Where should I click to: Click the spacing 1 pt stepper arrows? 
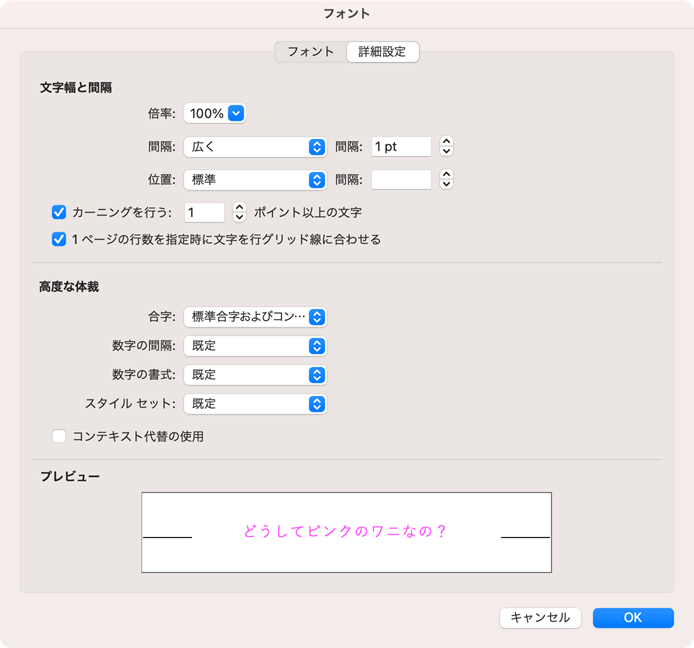tap(447, 147)
